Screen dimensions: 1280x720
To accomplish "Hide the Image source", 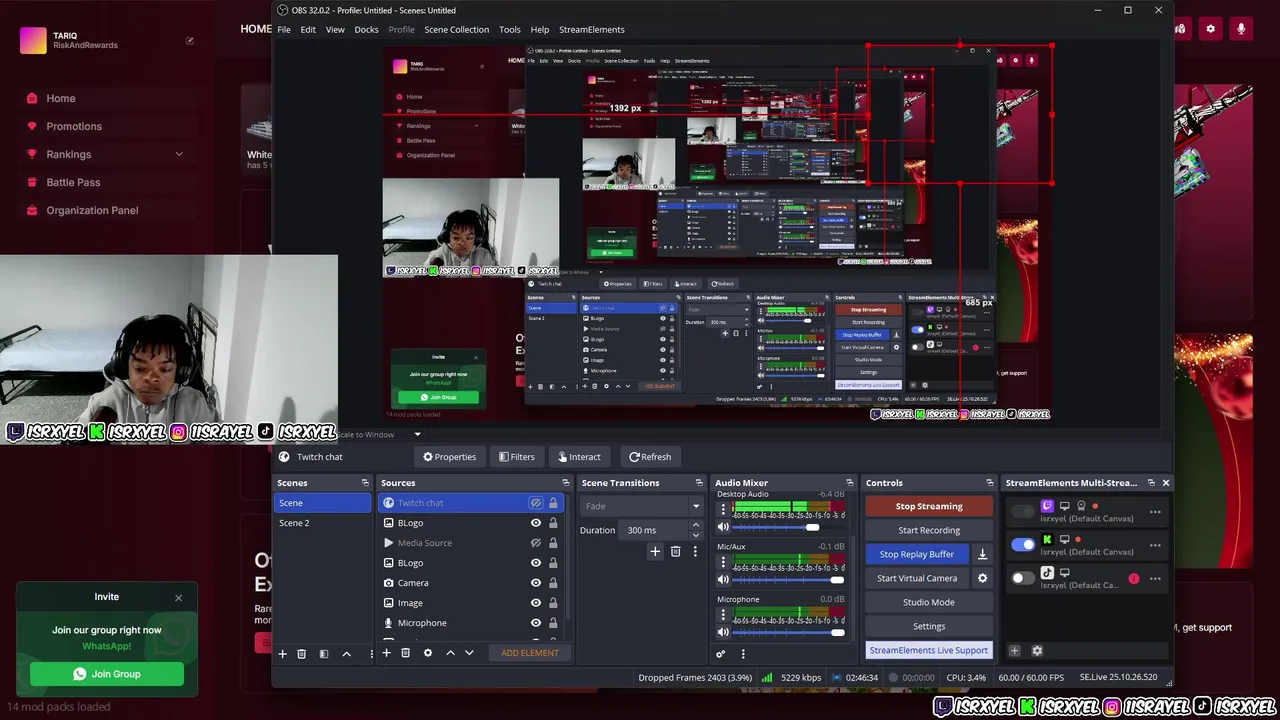I will coord(536,603).
